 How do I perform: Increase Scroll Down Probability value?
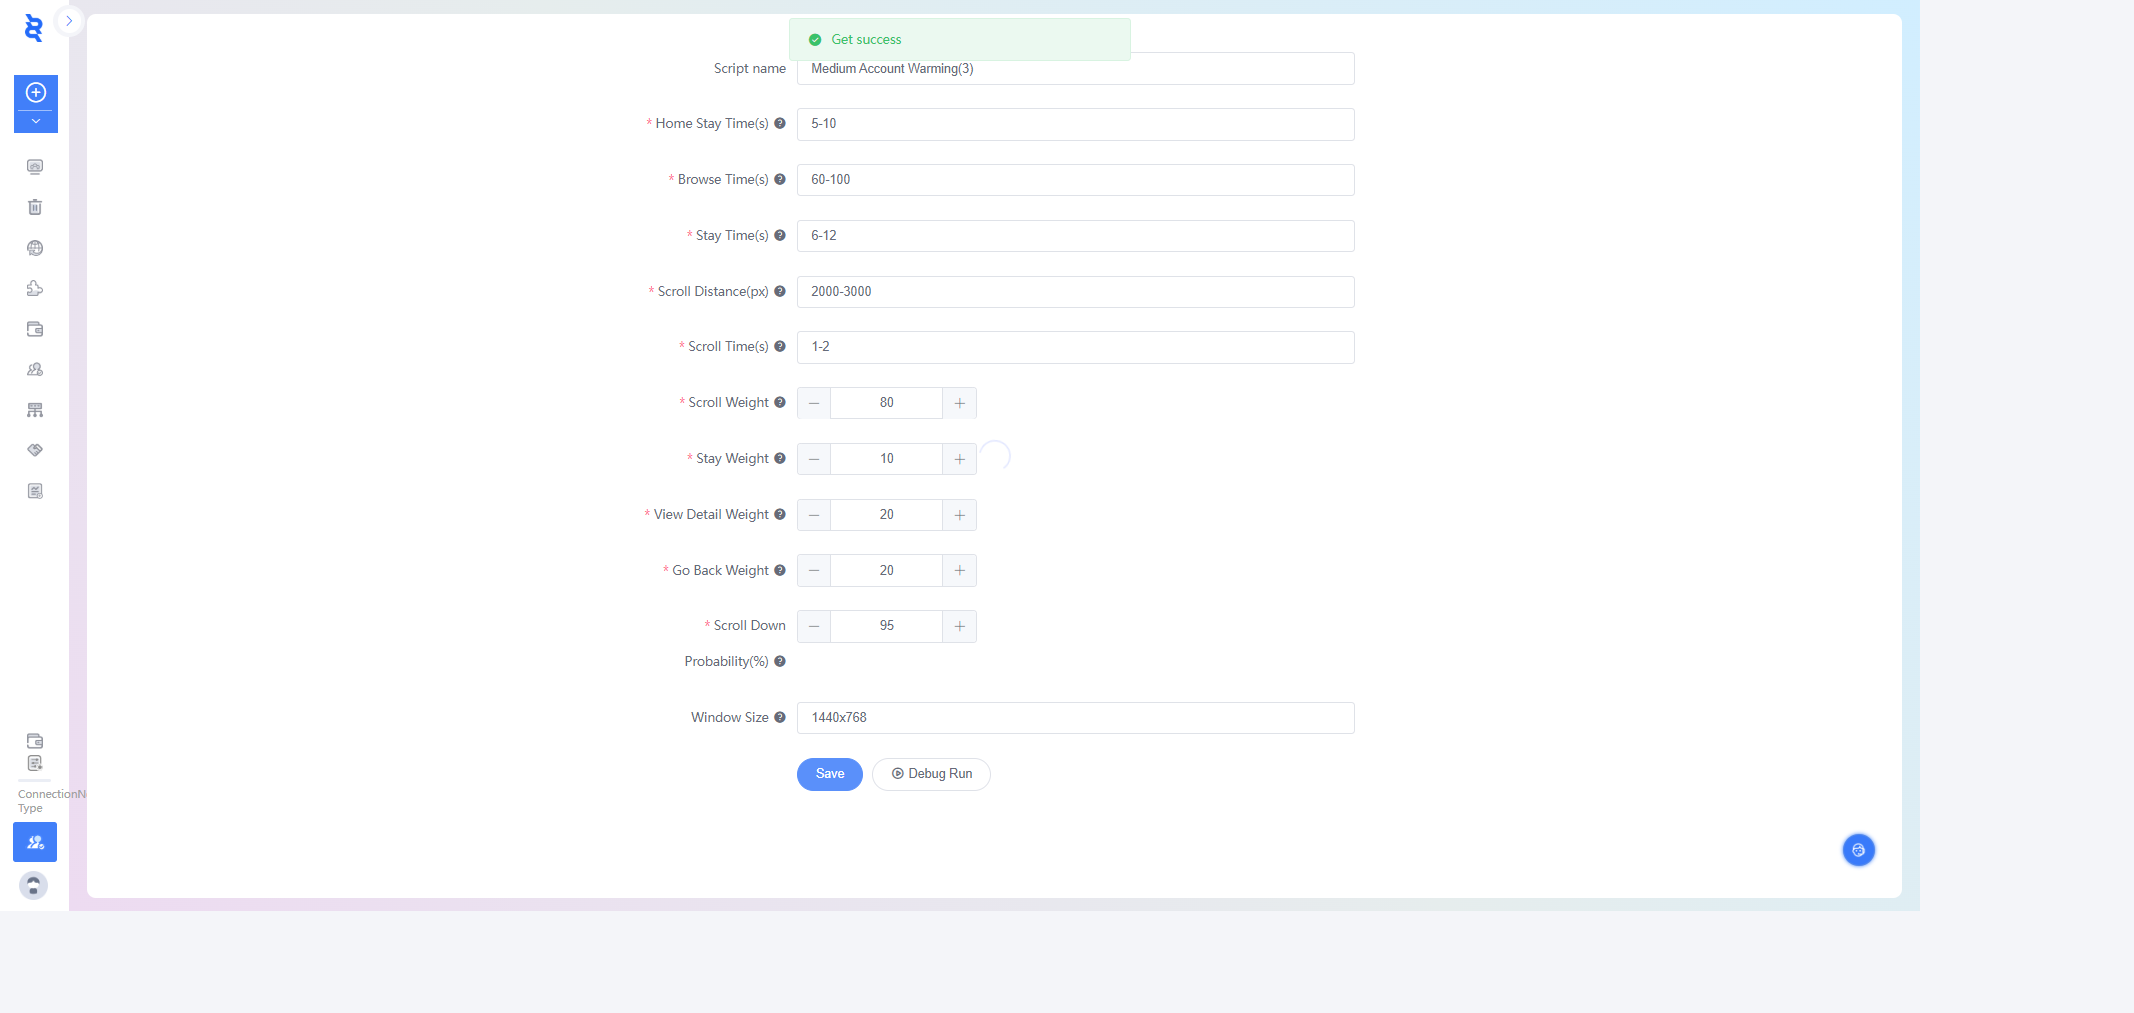click(x=959, y=626)
